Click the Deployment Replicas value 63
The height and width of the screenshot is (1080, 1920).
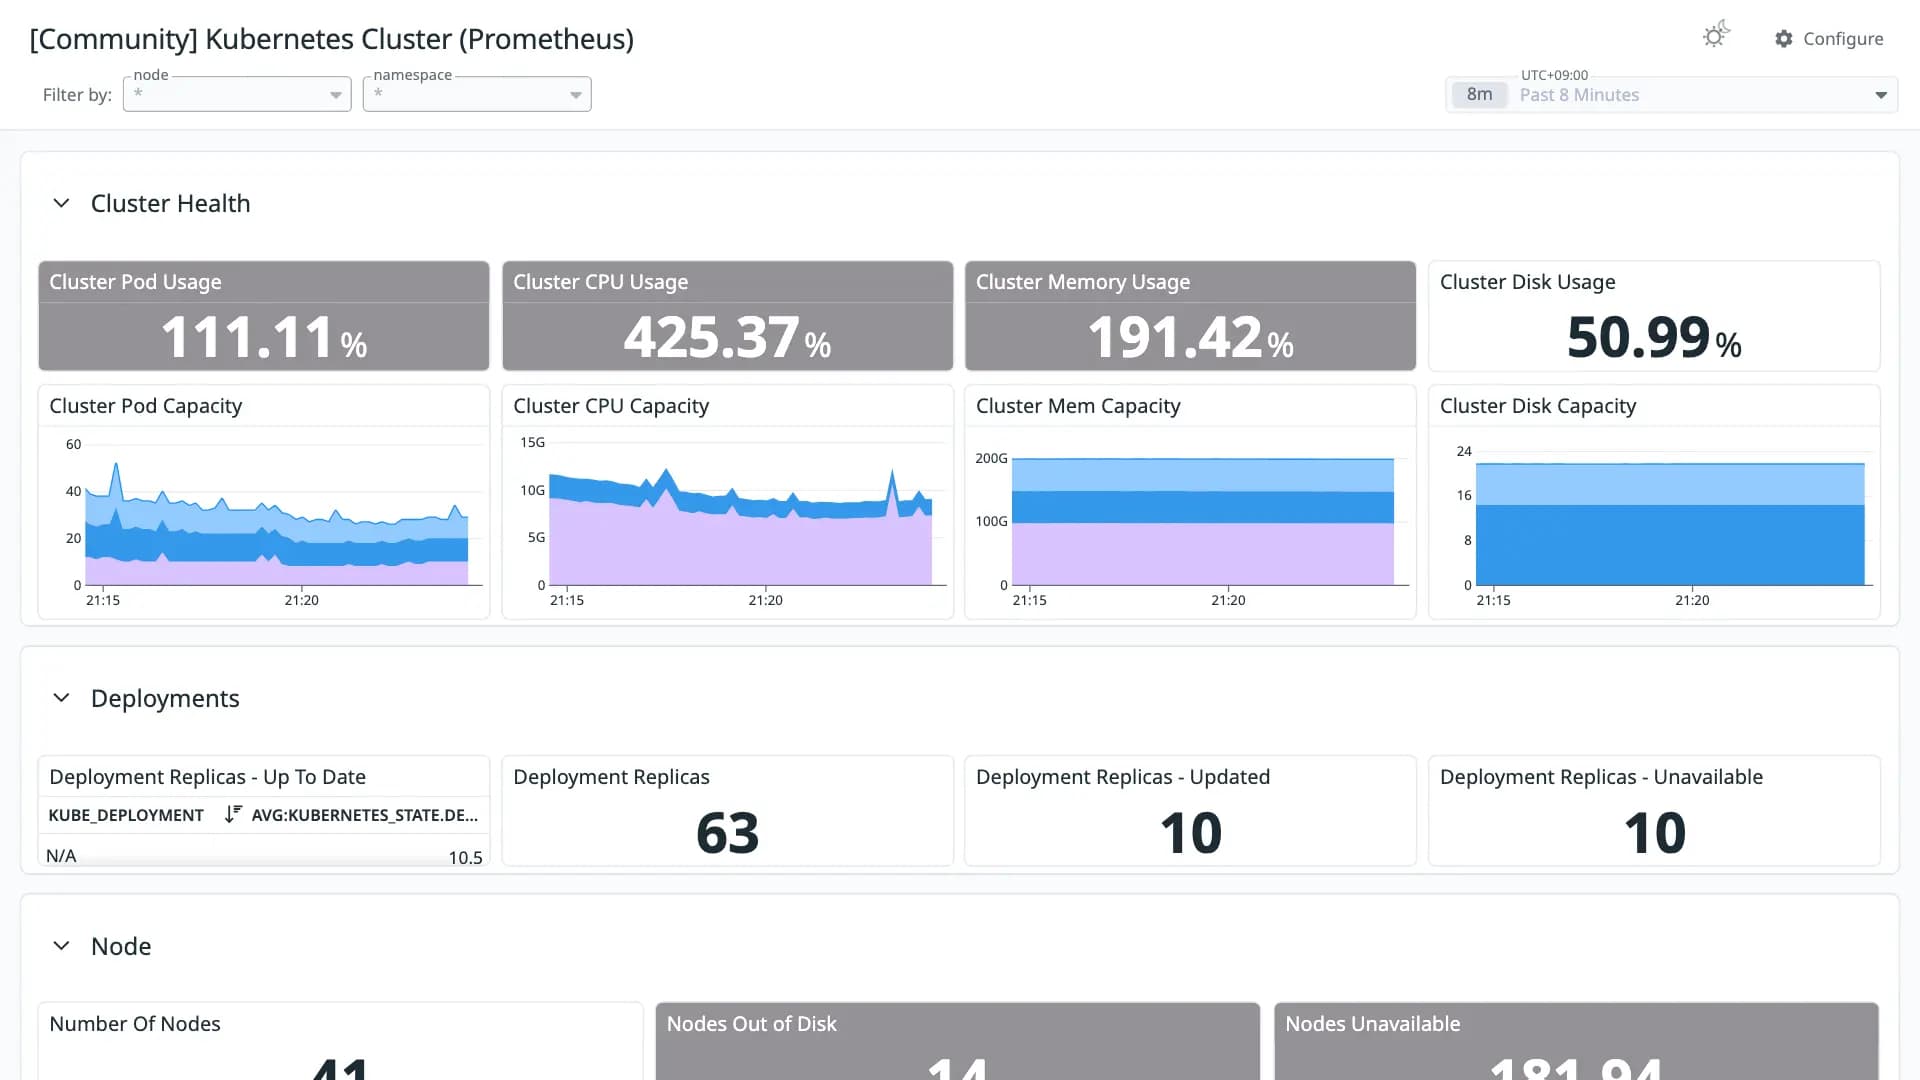pyautogui.click(x=727, y=833)
